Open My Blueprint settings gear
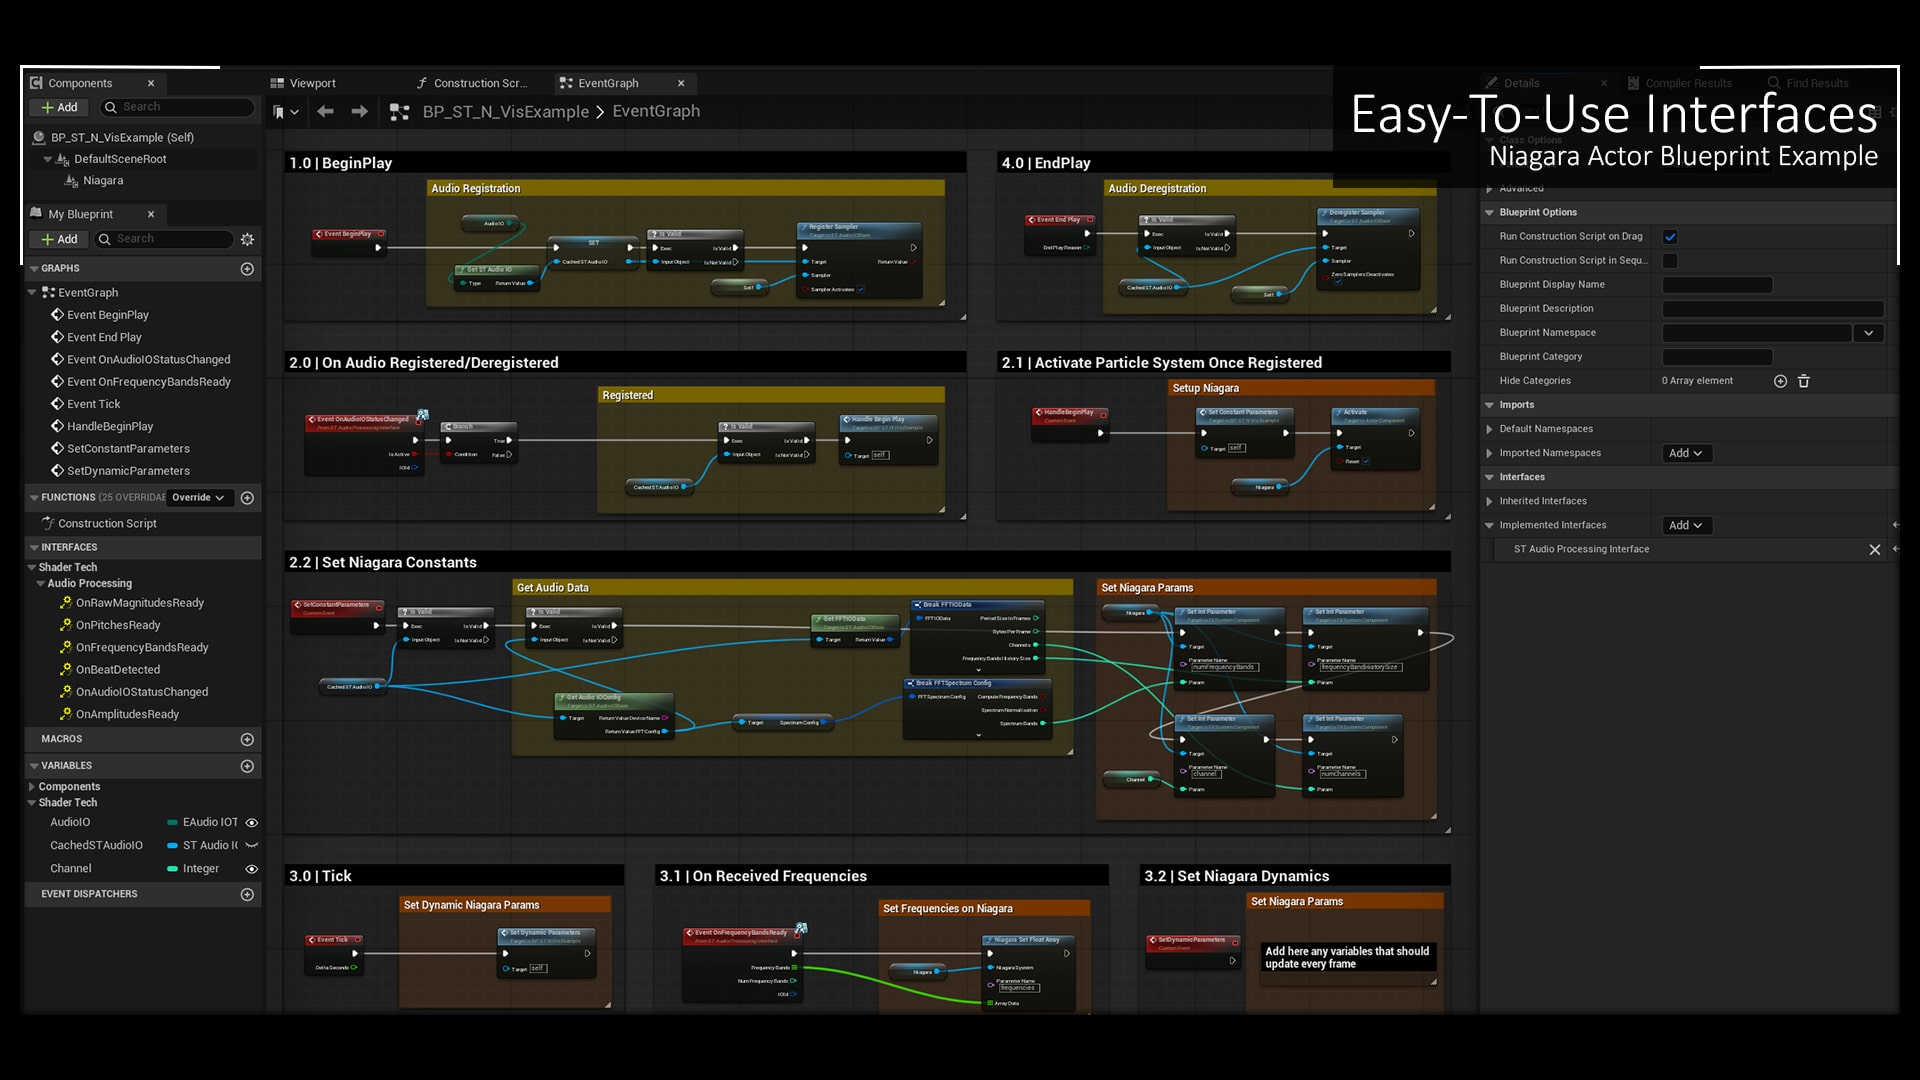This screenshot has height=1080, width=1920. pos(247,239)
